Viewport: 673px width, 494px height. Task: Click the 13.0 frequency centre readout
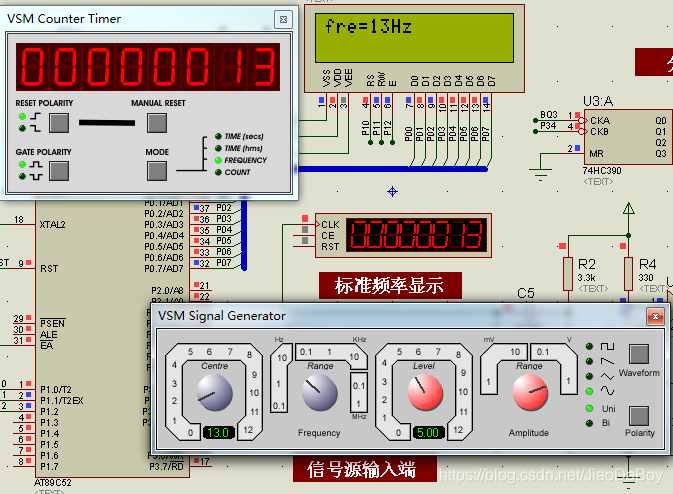click(218, 433)
